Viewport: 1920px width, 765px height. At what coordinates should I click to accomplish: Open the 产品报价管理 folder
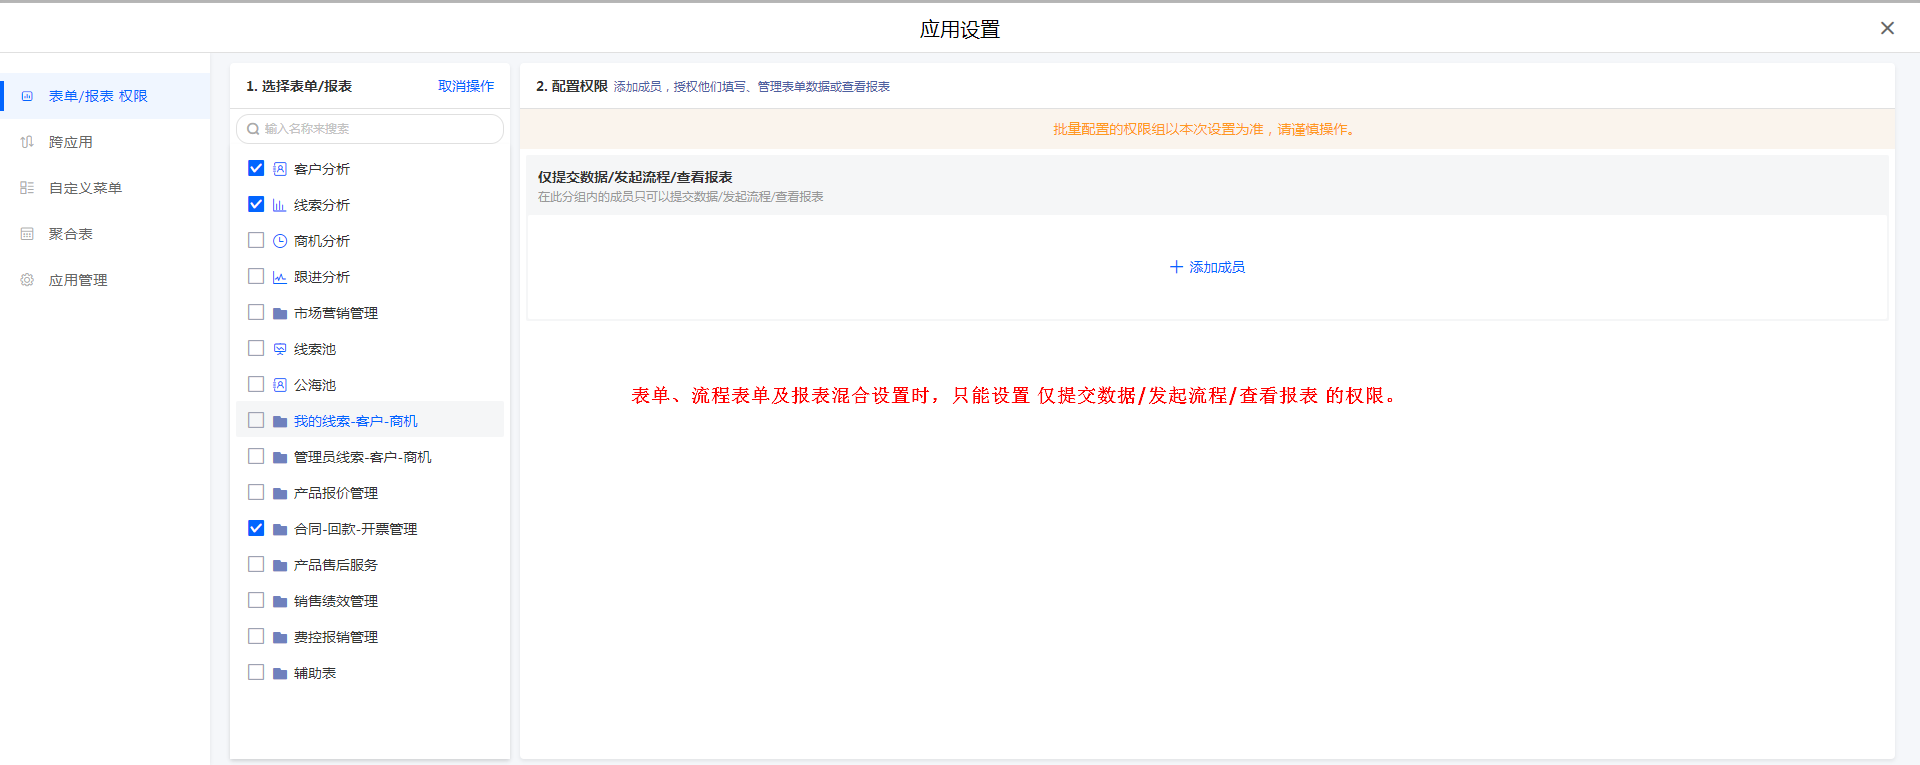pos(335,493)
